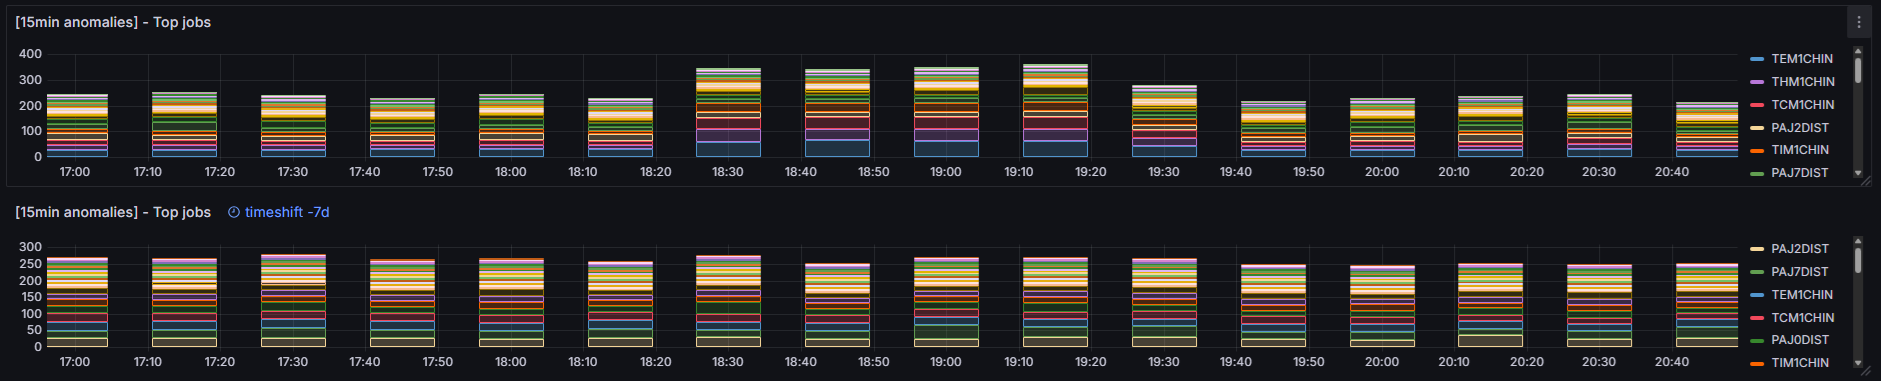
Task: Click TIM1CHIN label in bottom legend
Action: pyautogui.click(x=1799, y=363)
